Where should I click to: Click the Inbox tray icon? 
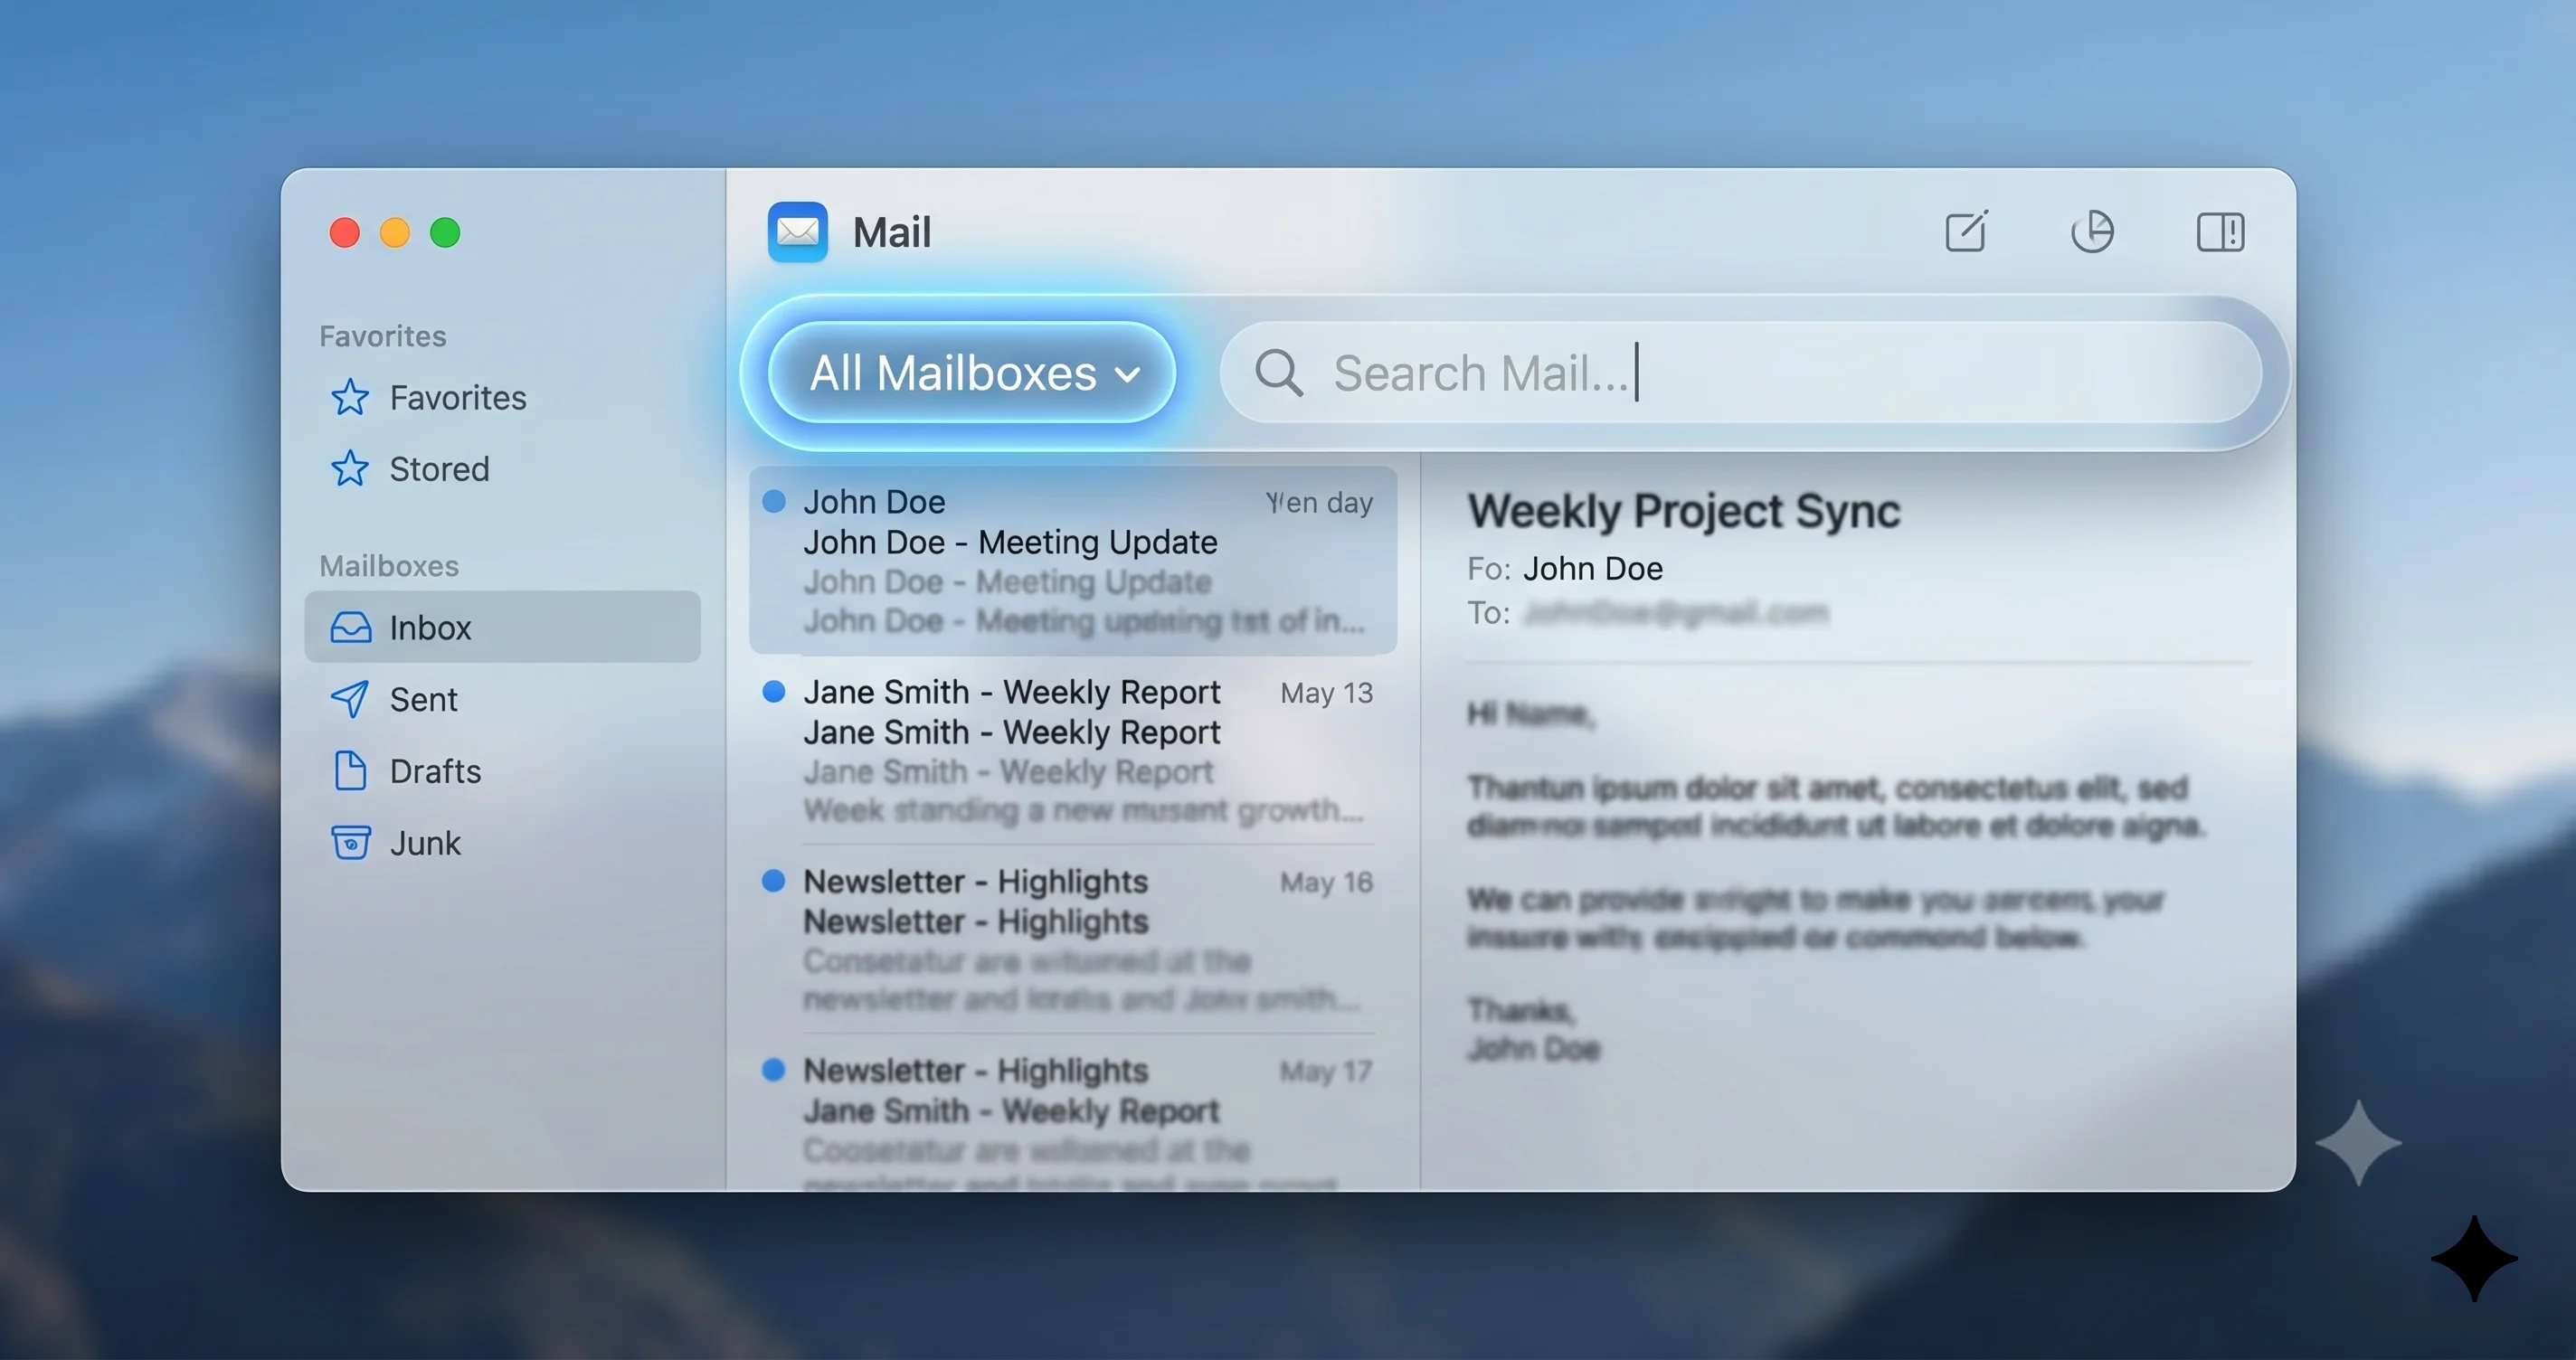pyautogui.click(x=351, y=627)
